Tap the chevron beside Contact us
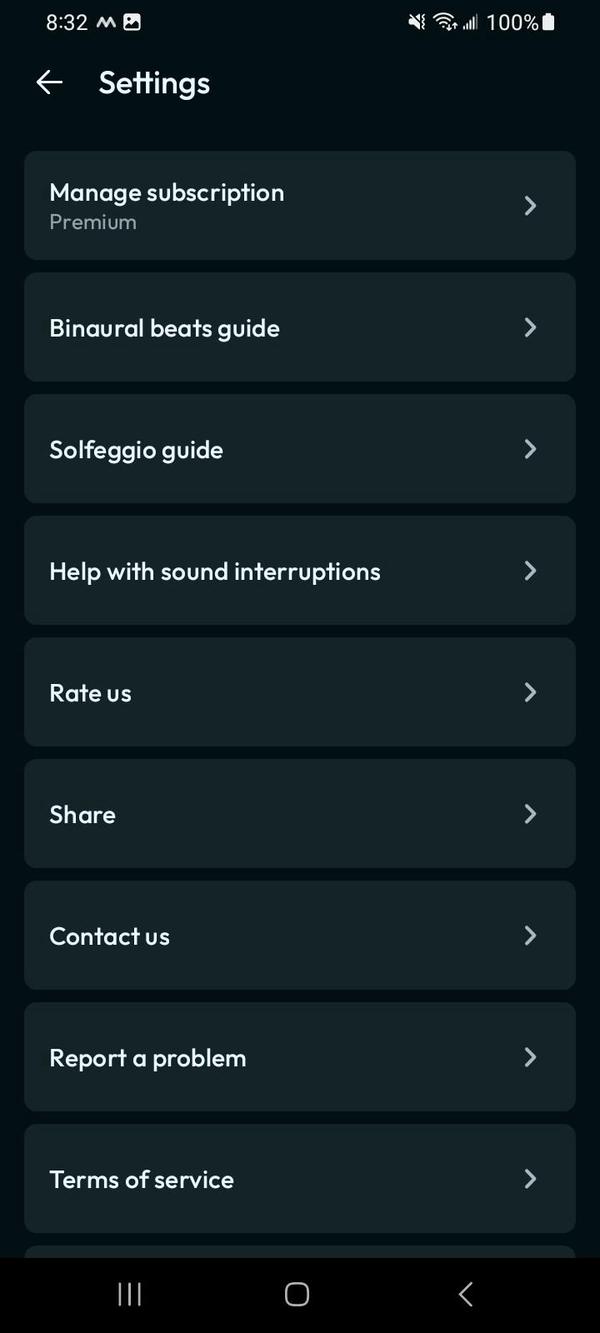This screenshot has width=600, height=1333. coord(530,936)
